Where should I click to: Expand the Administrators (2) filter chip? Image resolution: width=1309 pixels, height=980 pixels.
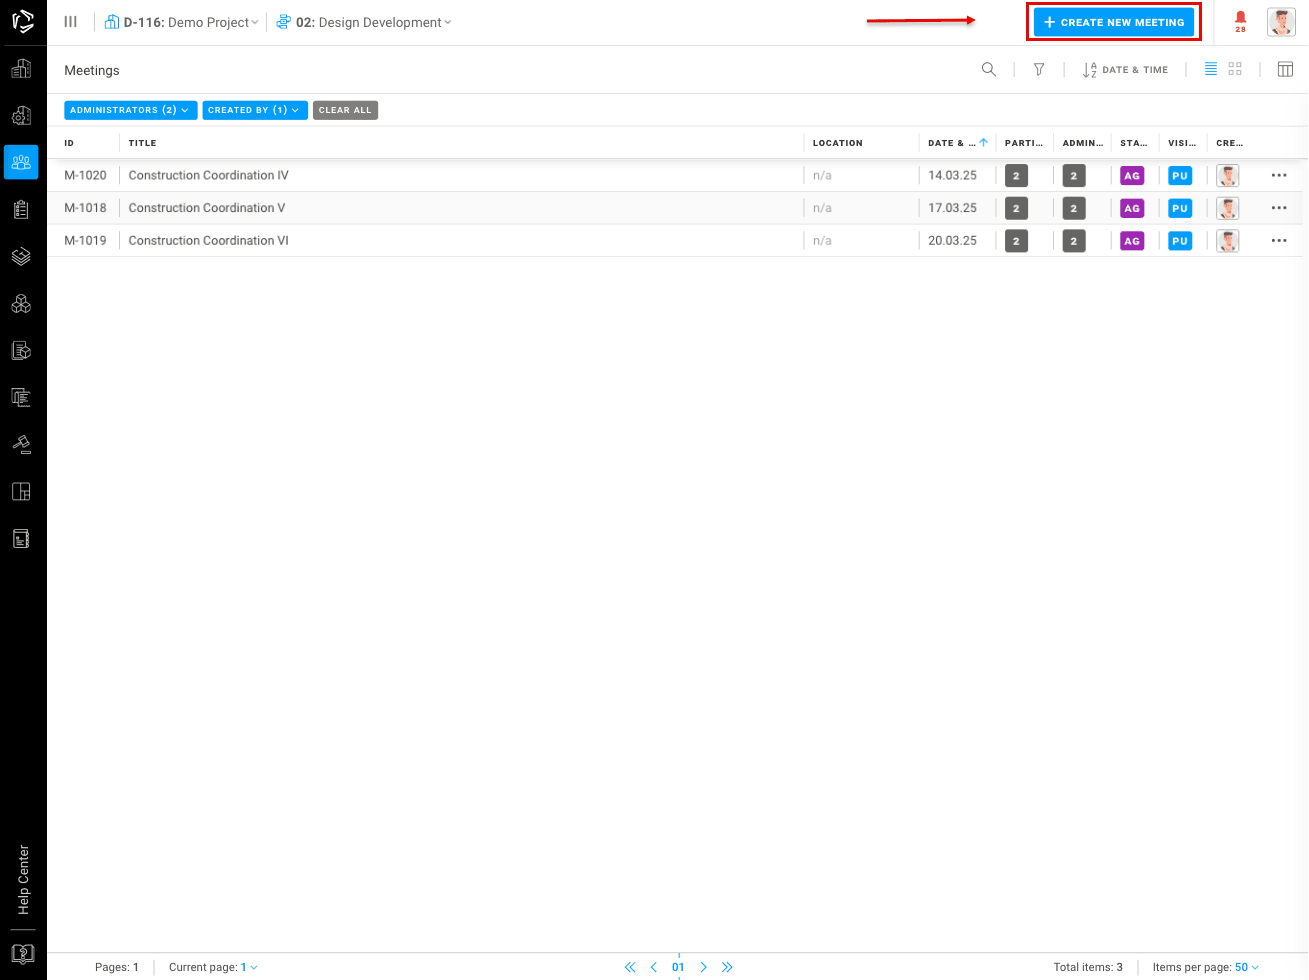(x=129, y=110)
